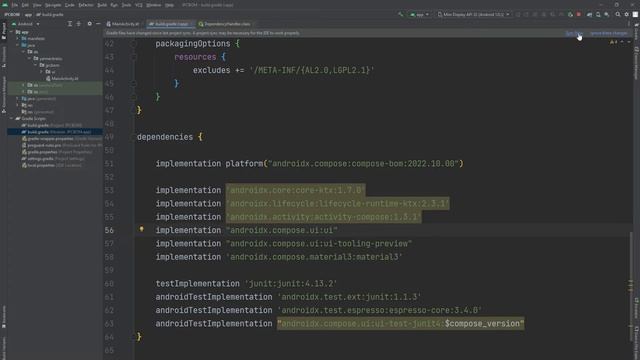Screen dimensions: 640x360
Task: Click espresso-core:3.4.0 dependency string
Action: pyautogui.click(x=380, y=310)
